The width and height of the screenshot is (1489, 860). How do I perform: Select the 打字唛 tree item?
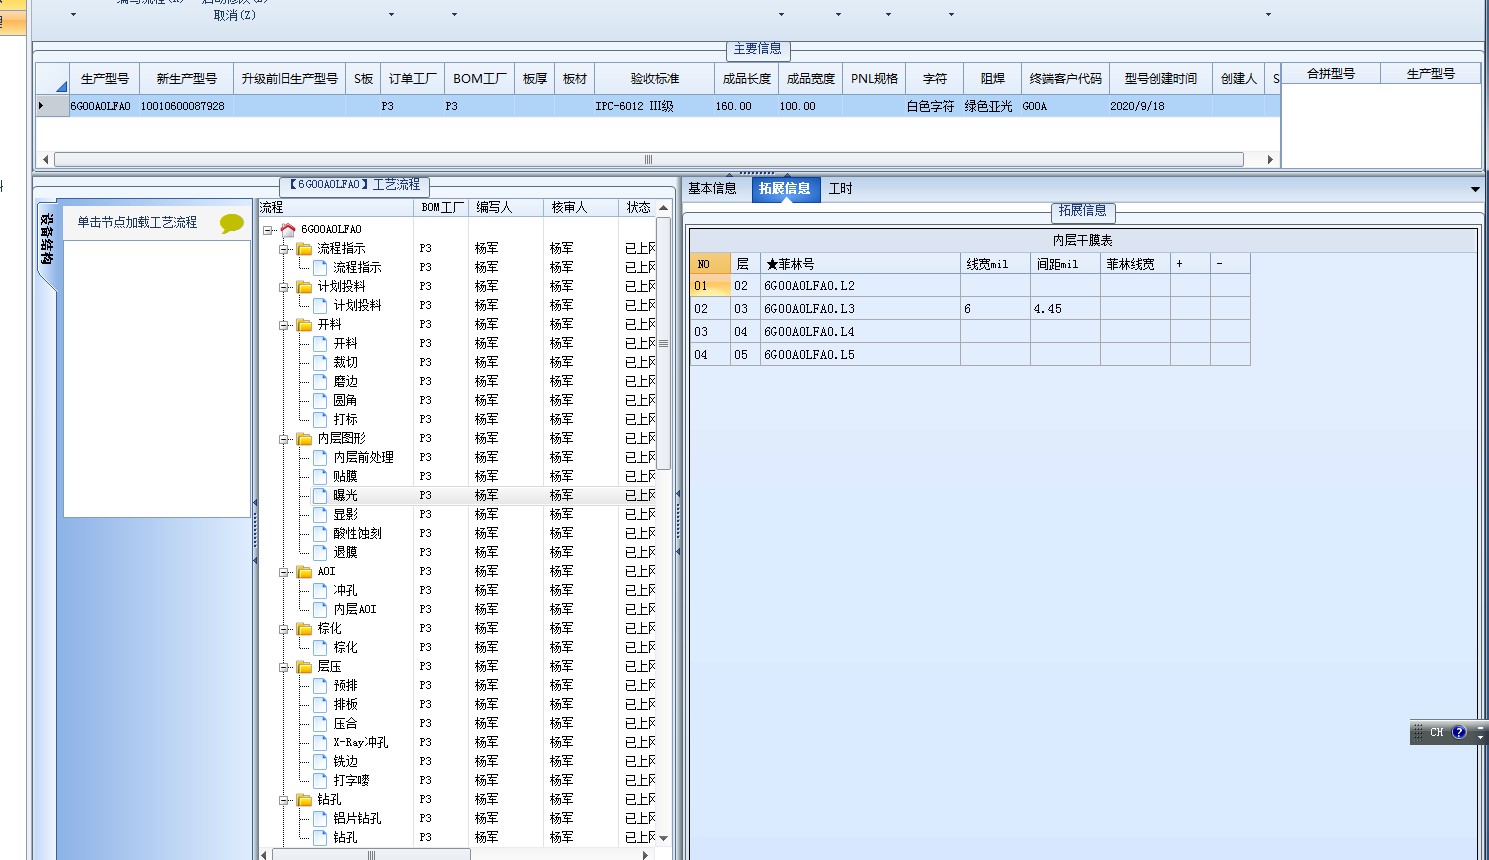pyautogui.click(x=351, y=780)
